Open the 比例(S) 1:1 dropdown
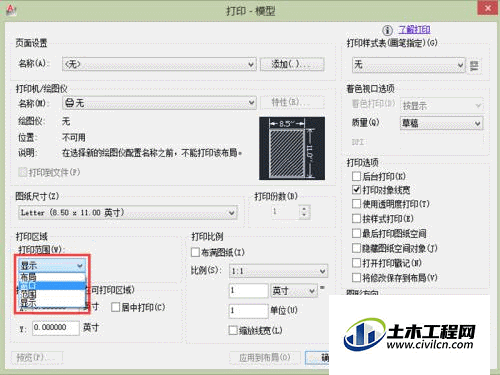 point(278,271)
